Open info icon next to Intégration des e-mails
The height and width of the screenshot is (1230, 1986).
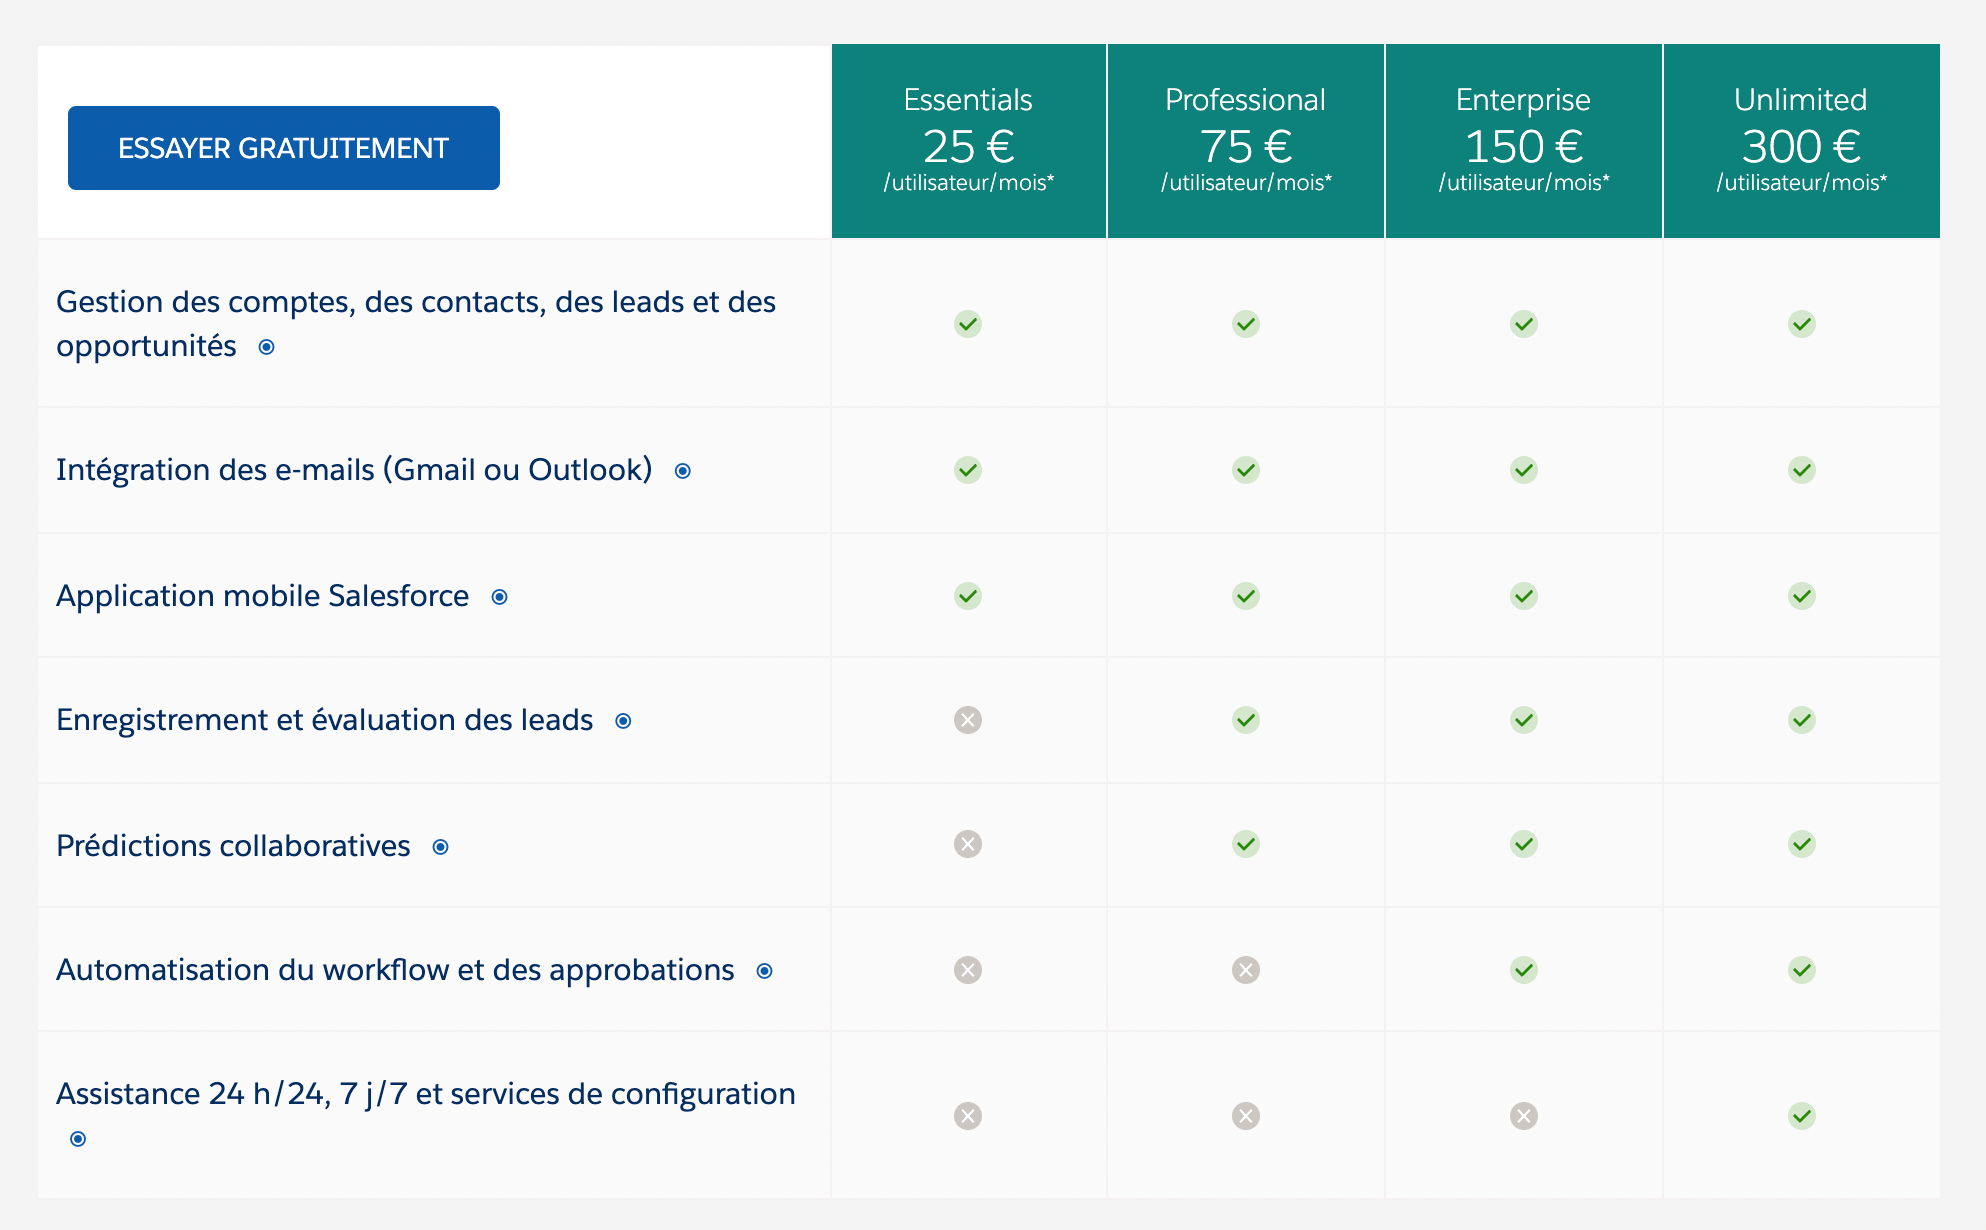pyautogui.click(x=683, y=471)
